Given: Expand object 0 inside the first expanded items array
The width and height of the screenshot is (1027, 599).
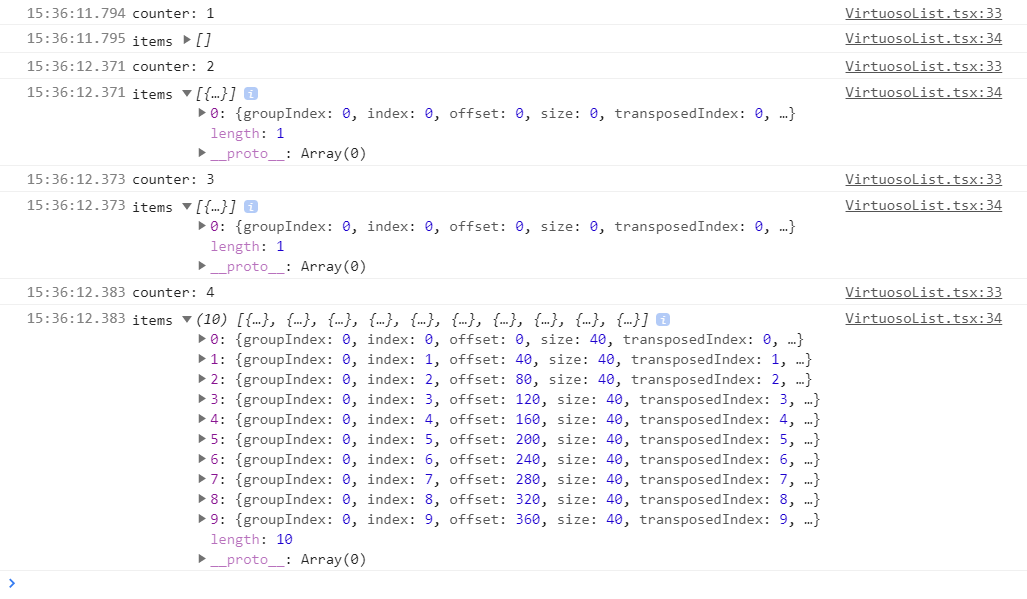Looking at the screenshot, I should click(x=202, y=113).
